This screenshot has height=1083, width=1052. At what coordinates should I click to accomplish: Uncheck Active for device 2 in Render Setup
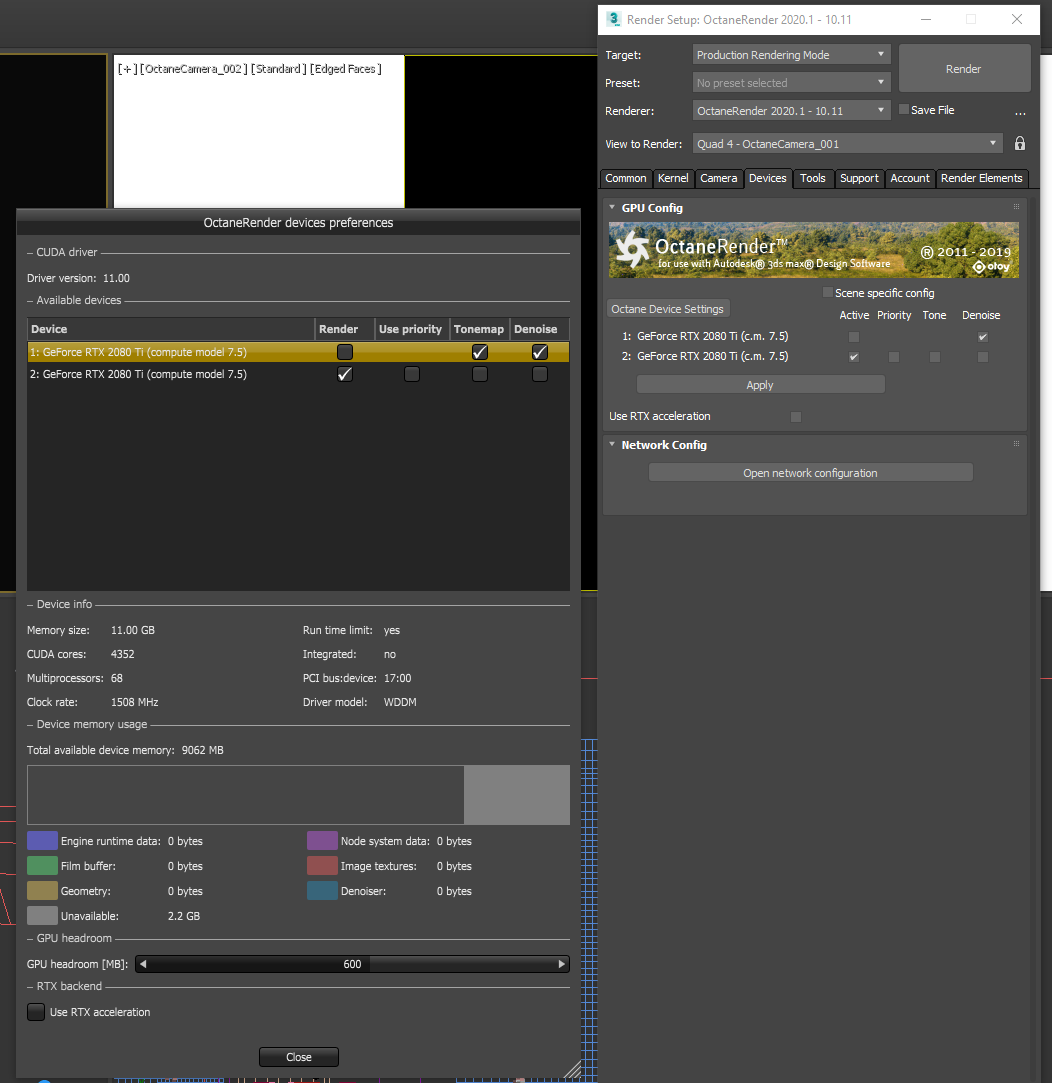point(854,357)
